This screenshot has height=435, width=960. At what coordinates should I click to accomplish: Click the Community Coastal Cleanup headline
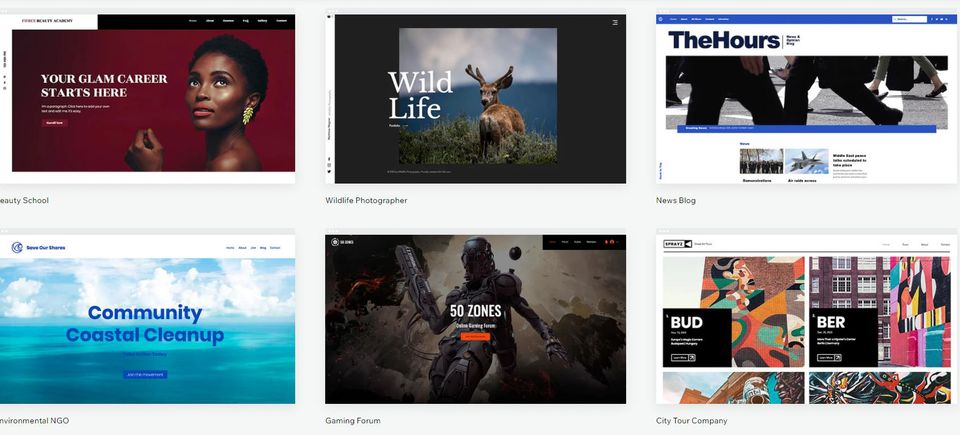tap(145, 324)
